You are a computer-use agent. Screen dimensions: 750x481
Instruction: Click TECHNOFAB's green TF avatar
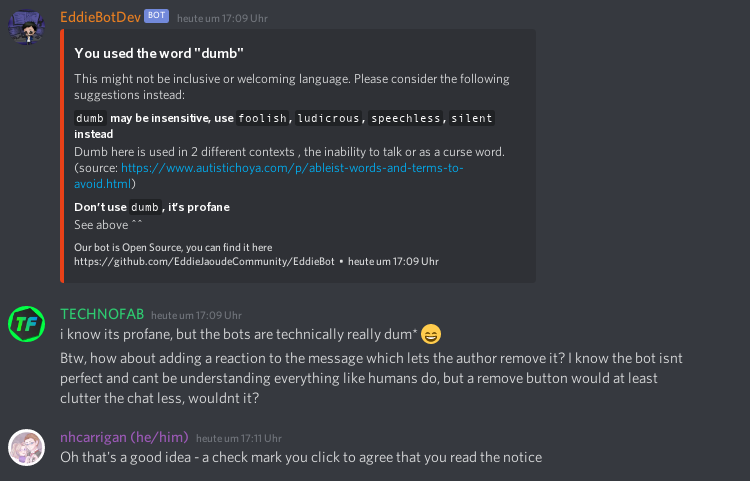click(26, 324)
